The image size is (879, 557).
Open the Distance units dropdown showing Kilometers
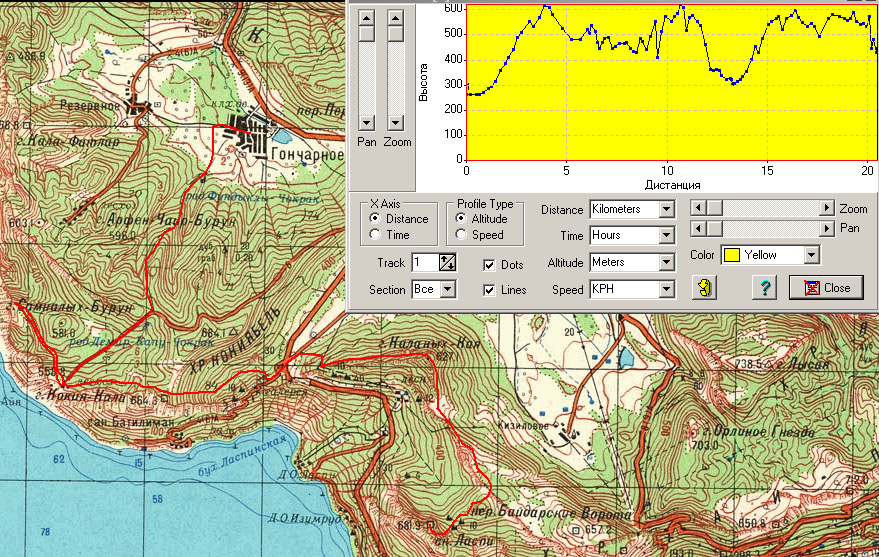(666, 210)
